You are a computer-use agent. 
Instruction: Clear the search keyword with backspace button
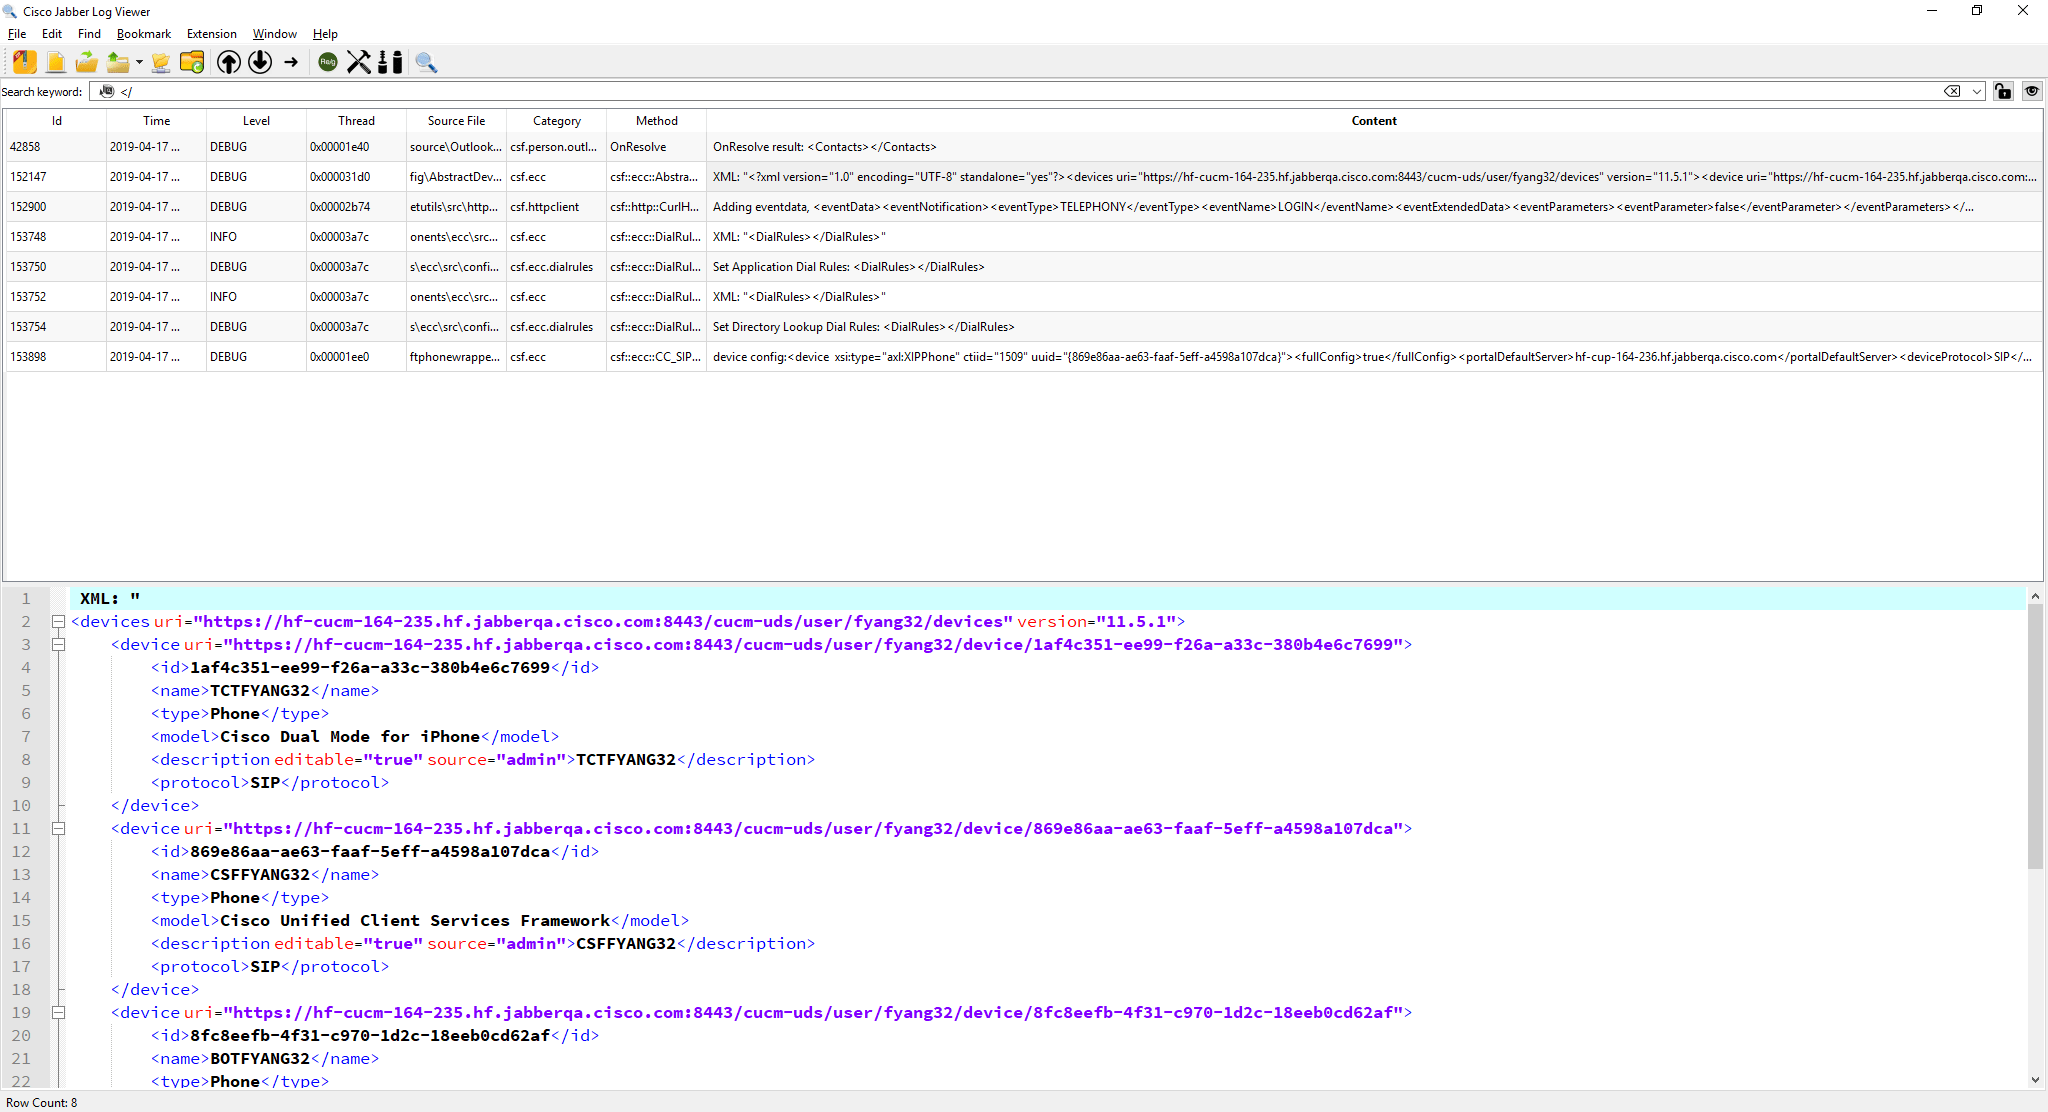pos(1952,91)
